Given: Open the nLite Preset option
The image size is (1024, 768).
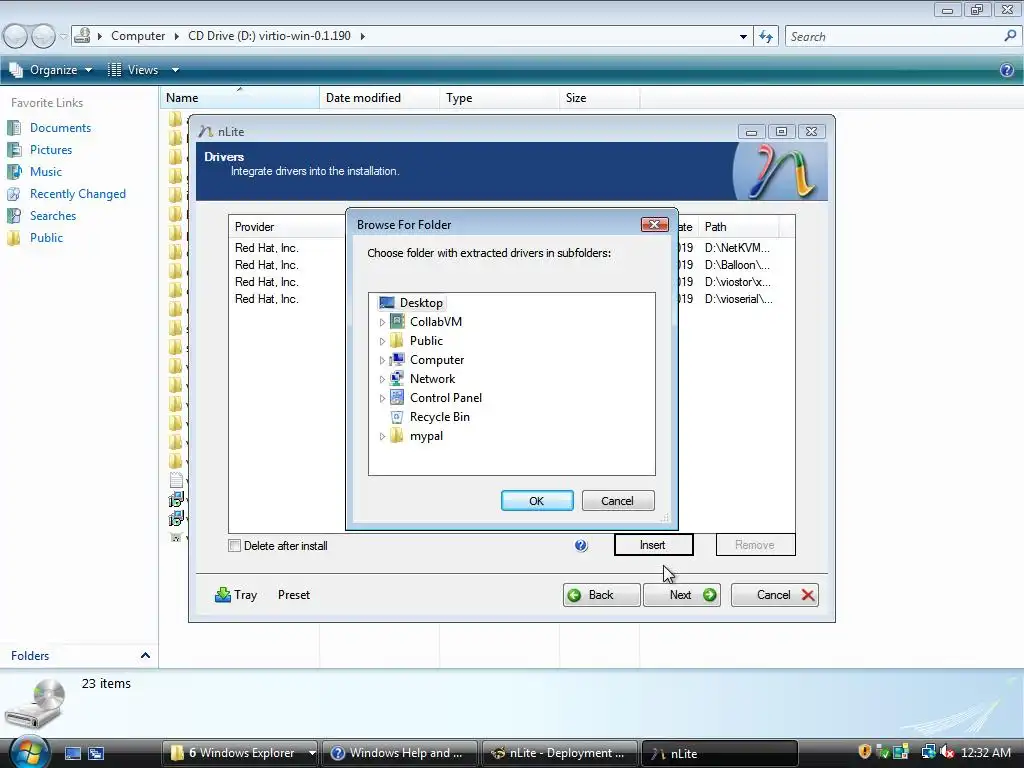Looking at the screenshot, I should pyautogui.click(x=294, y=595).
